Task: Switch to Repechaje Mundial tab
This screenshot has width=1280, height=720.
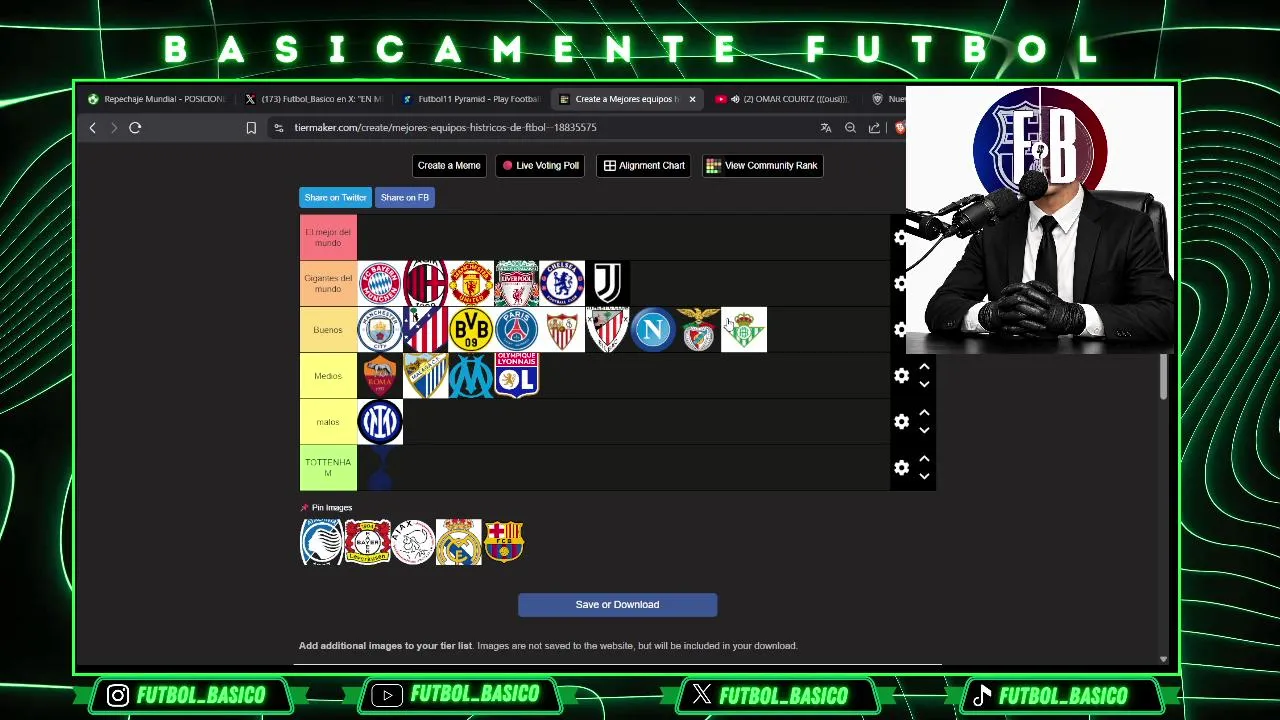Action: [156, 99]
